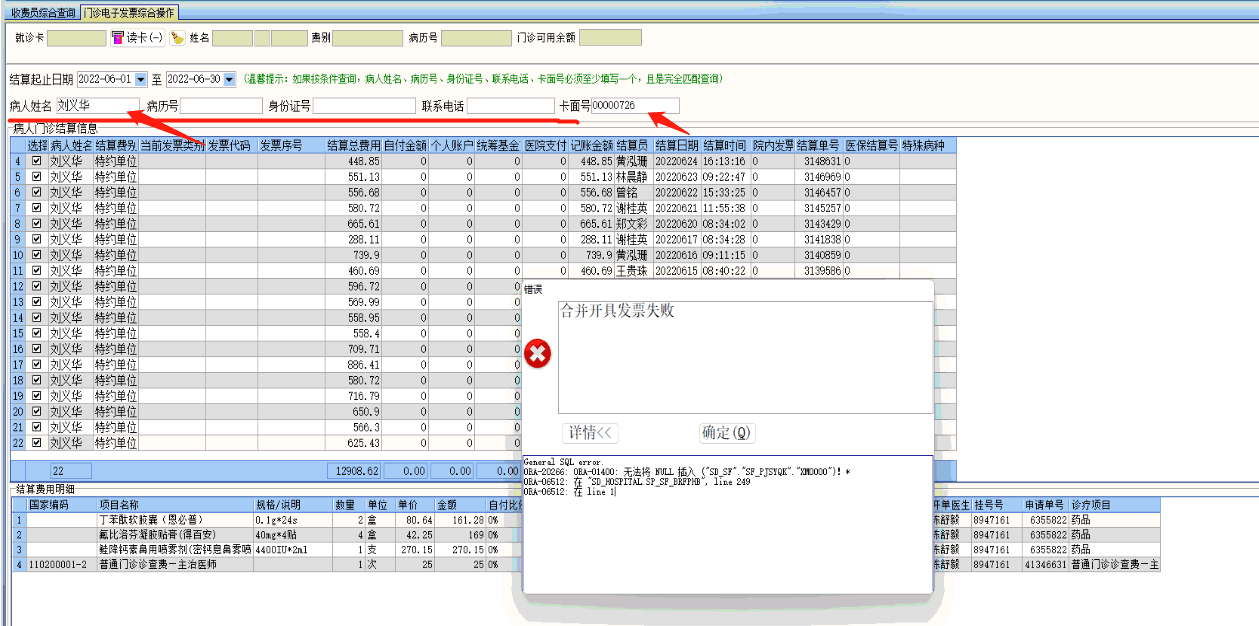This screenshot has height=626, width=1259.
Task: Uncheck row 5 with total 551.13
Action: (37, 177)
